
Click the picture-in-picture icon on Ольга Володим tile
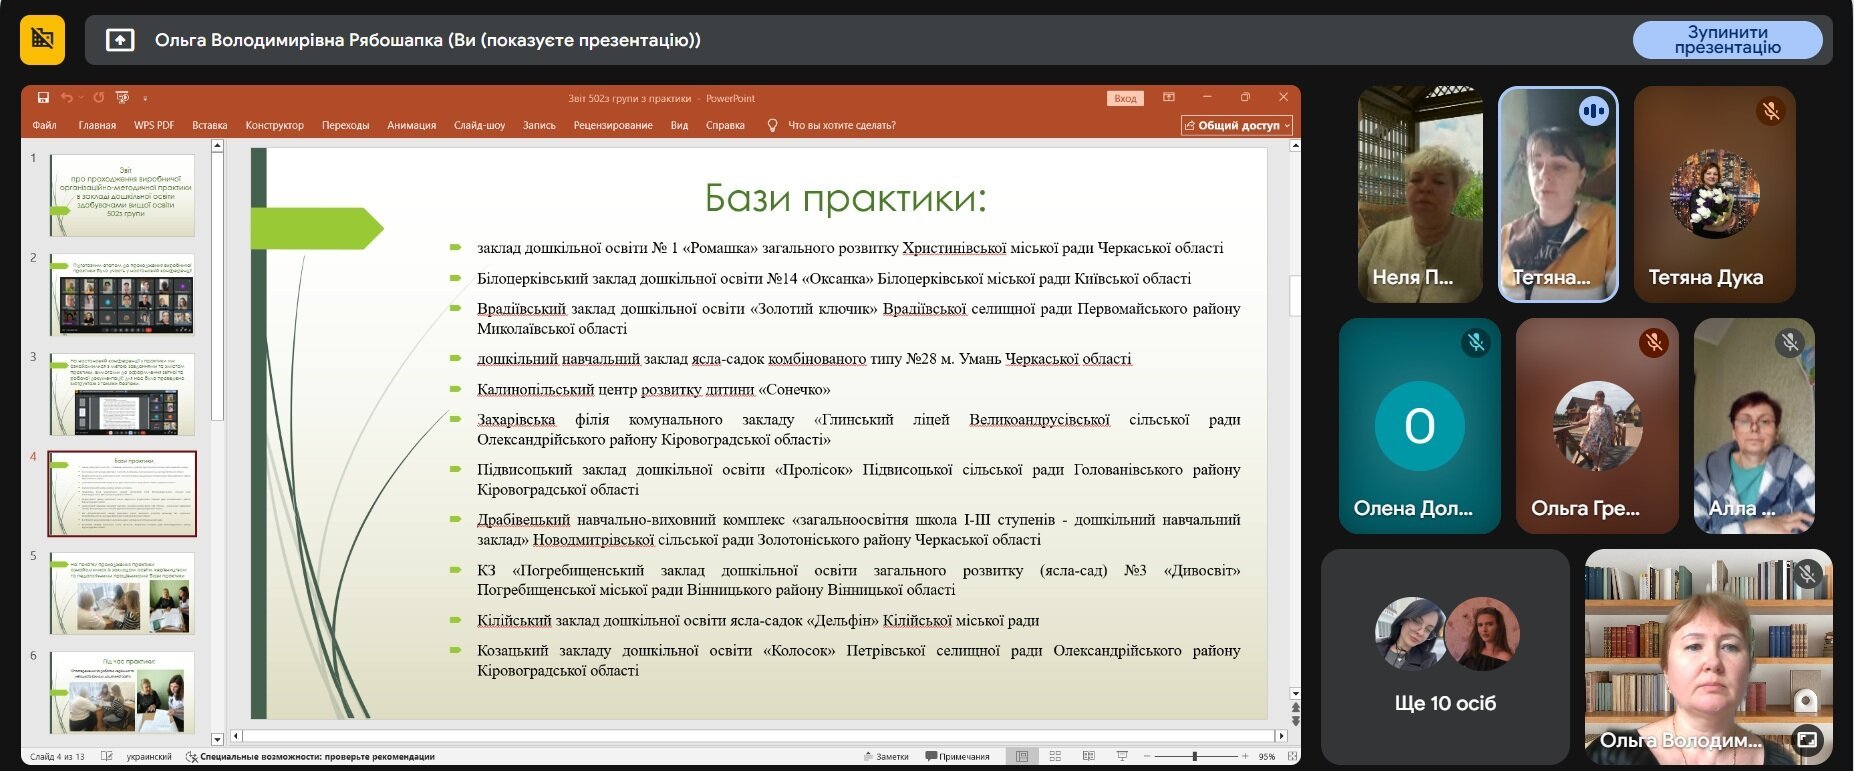point(1806,740)
